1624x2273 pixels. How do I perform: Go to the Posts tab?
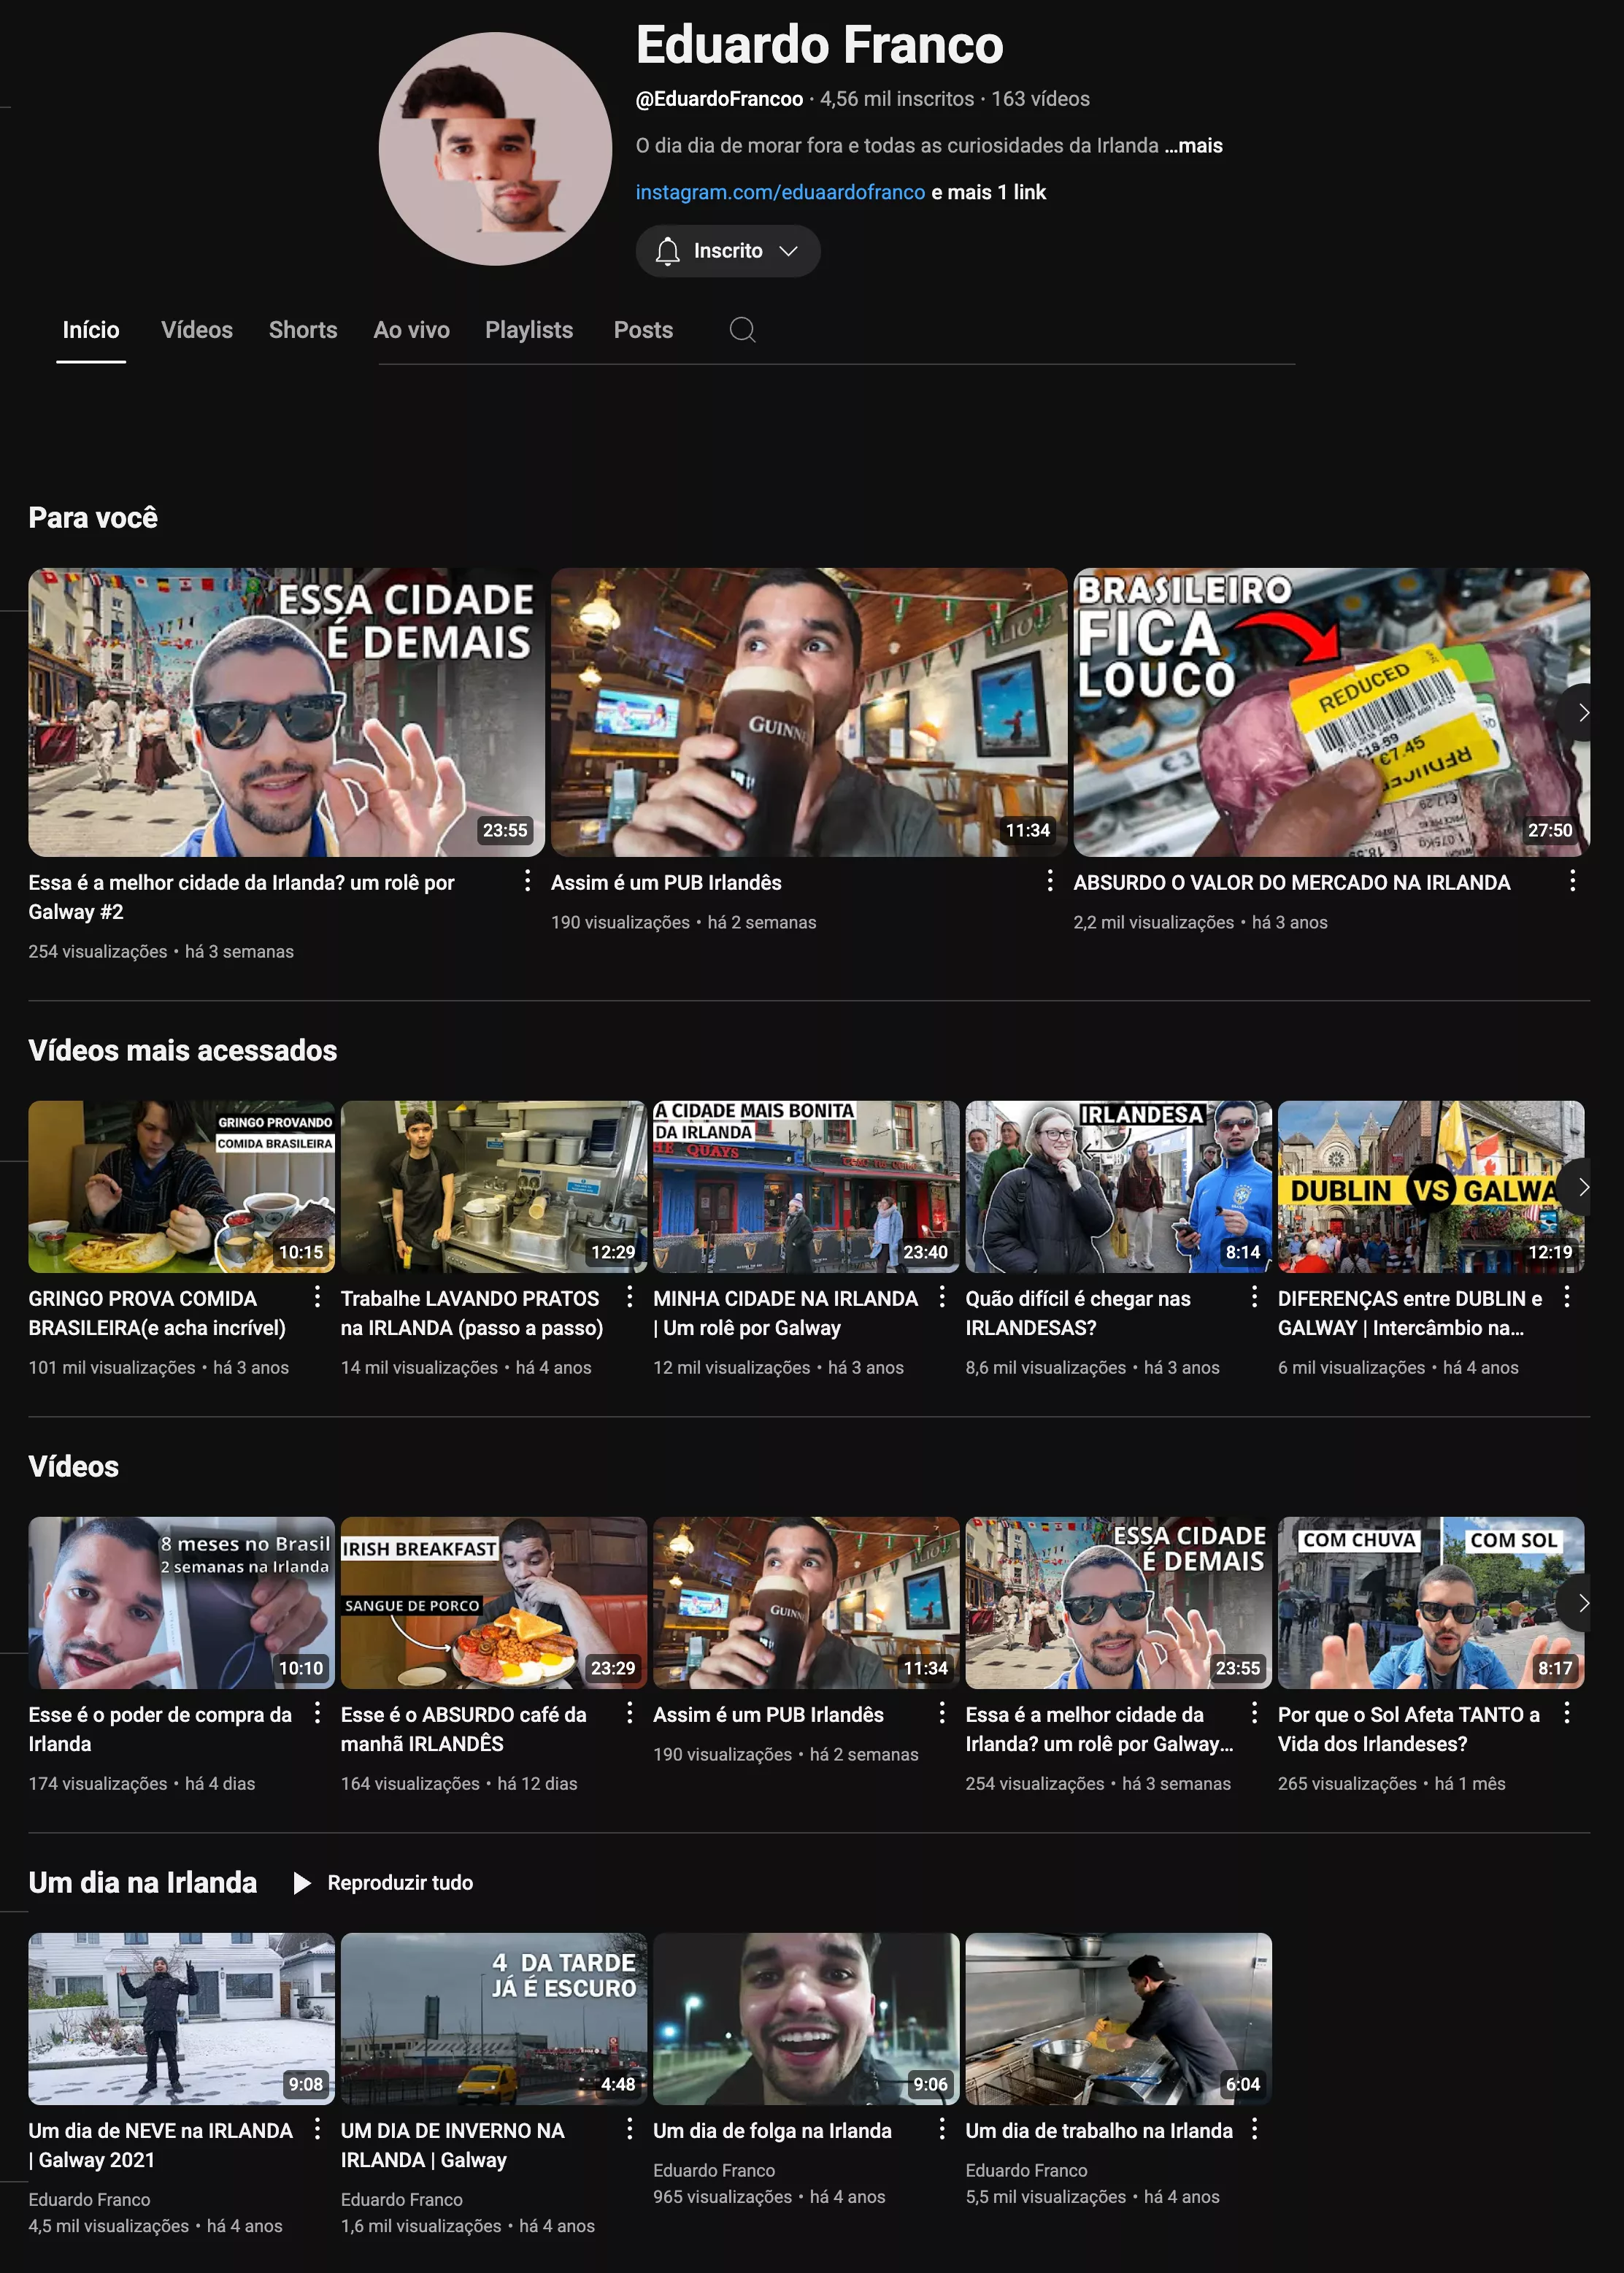point(642,330)
